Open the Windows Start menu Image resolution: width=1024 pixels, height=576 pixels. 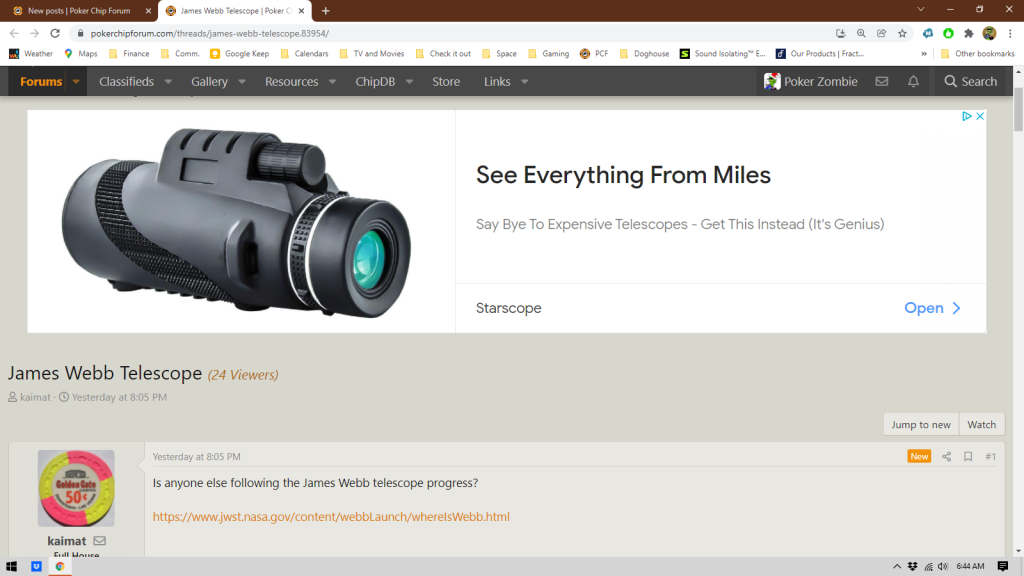click(x=11, y=566)
